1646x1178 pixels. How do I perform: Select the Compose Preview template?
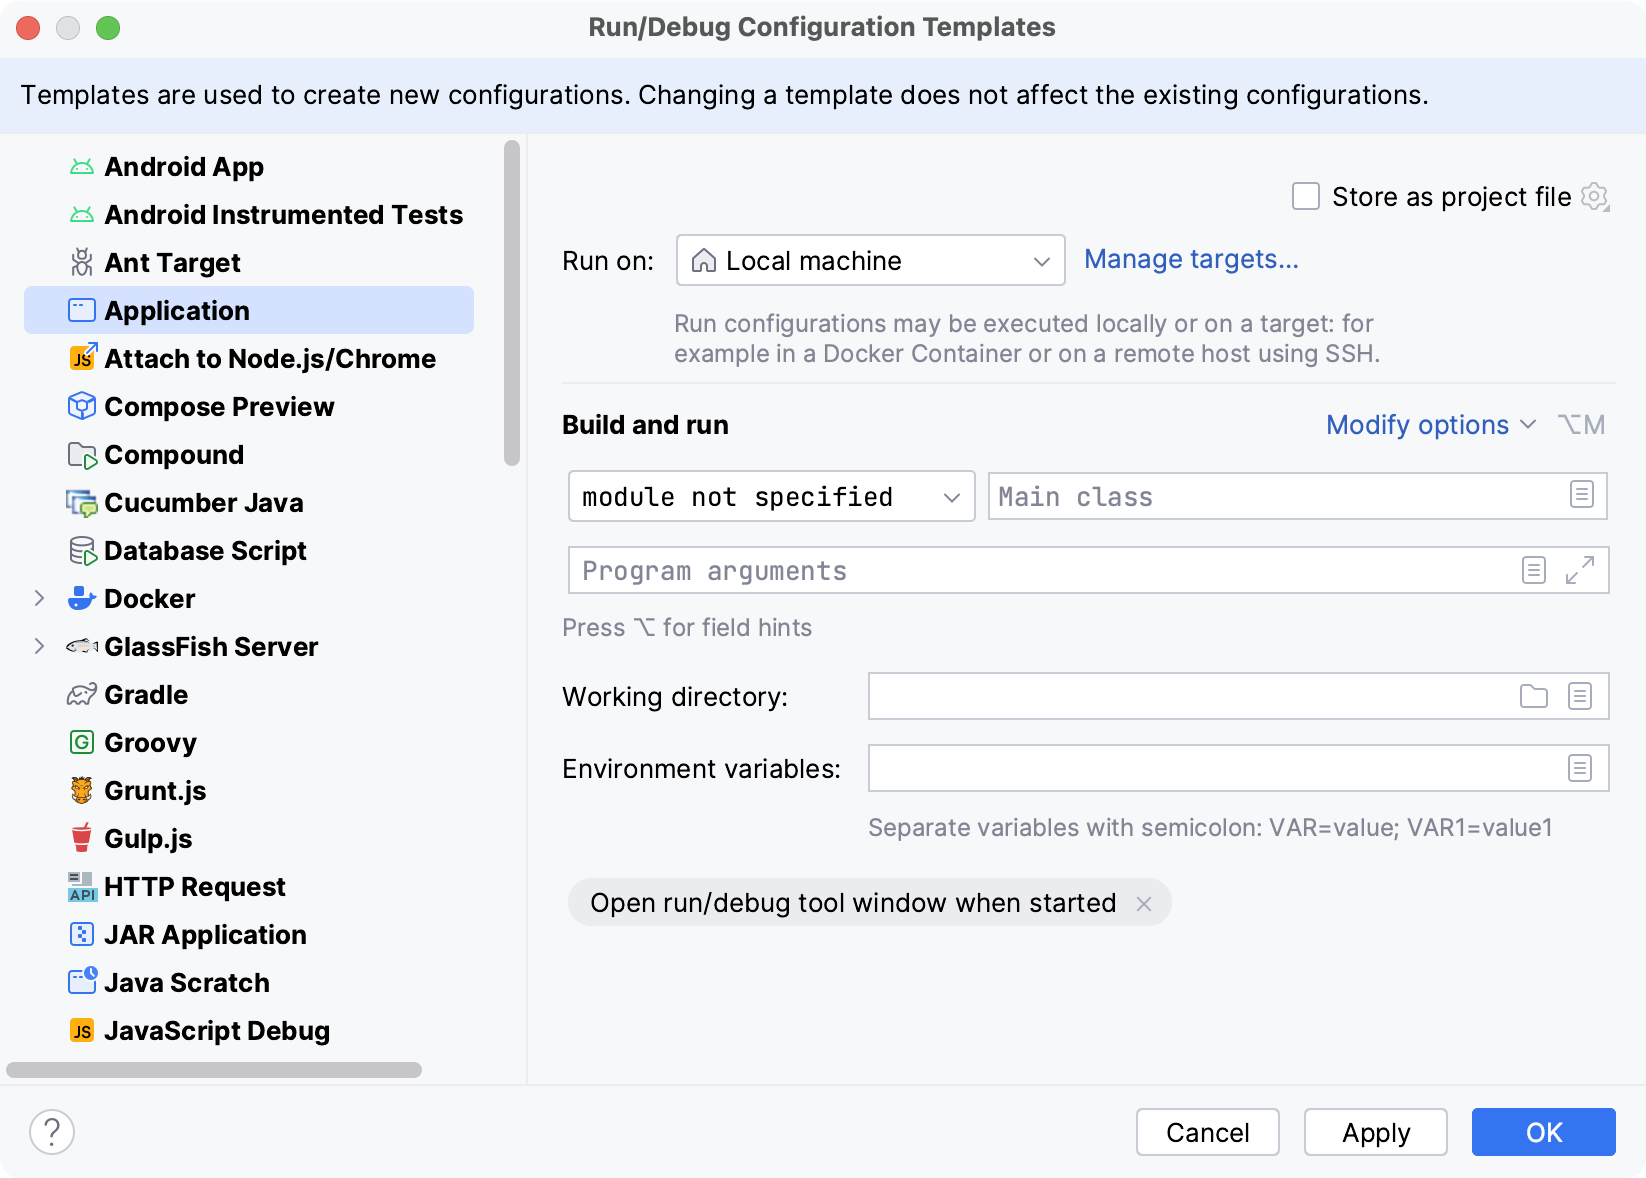249,406
